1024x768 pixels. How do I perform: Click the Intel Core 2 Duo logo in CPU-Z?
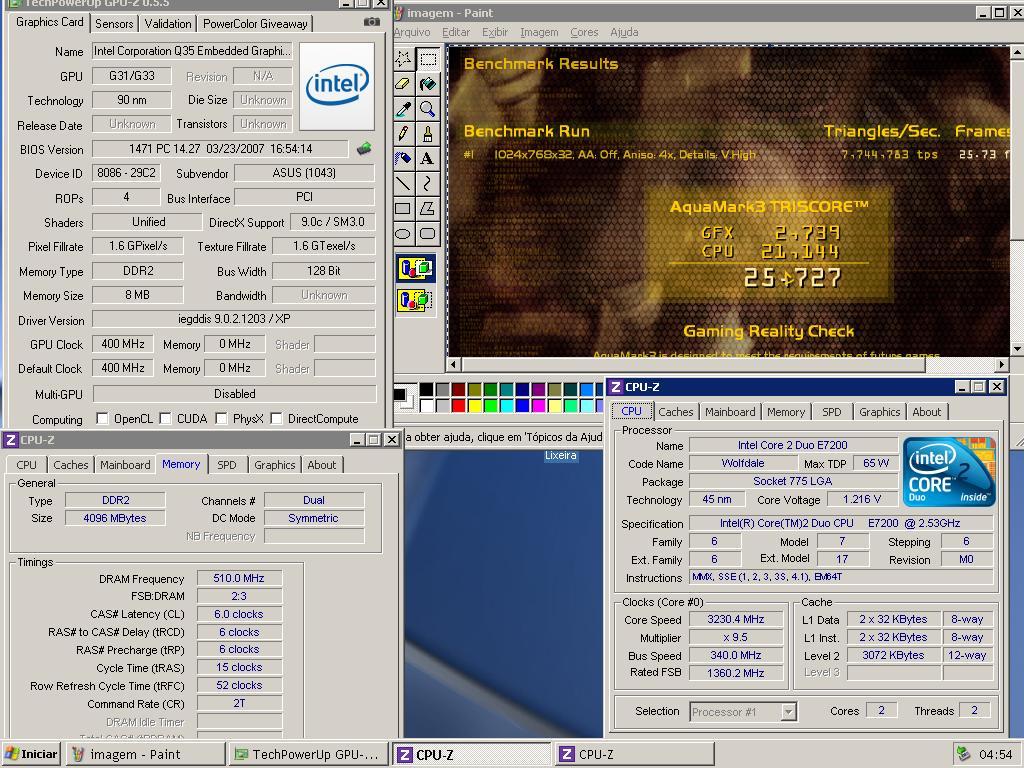[949, 472]
